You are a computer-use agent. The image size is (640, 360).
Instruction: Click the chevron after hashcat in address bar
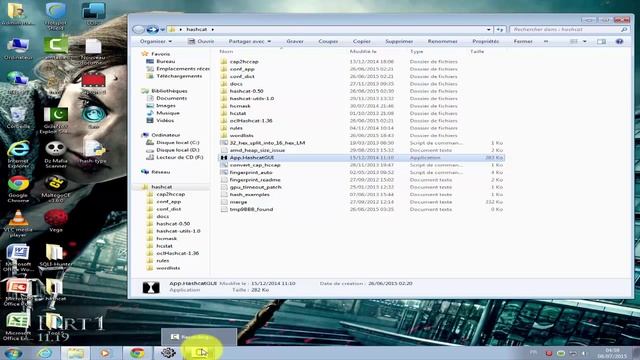(213, 29)
